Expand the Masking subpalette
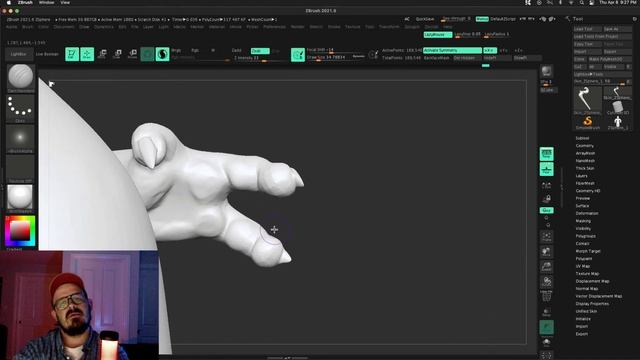The width and height of the screenshot is (640, 360). pyautogui.click(x=583, y=221)
